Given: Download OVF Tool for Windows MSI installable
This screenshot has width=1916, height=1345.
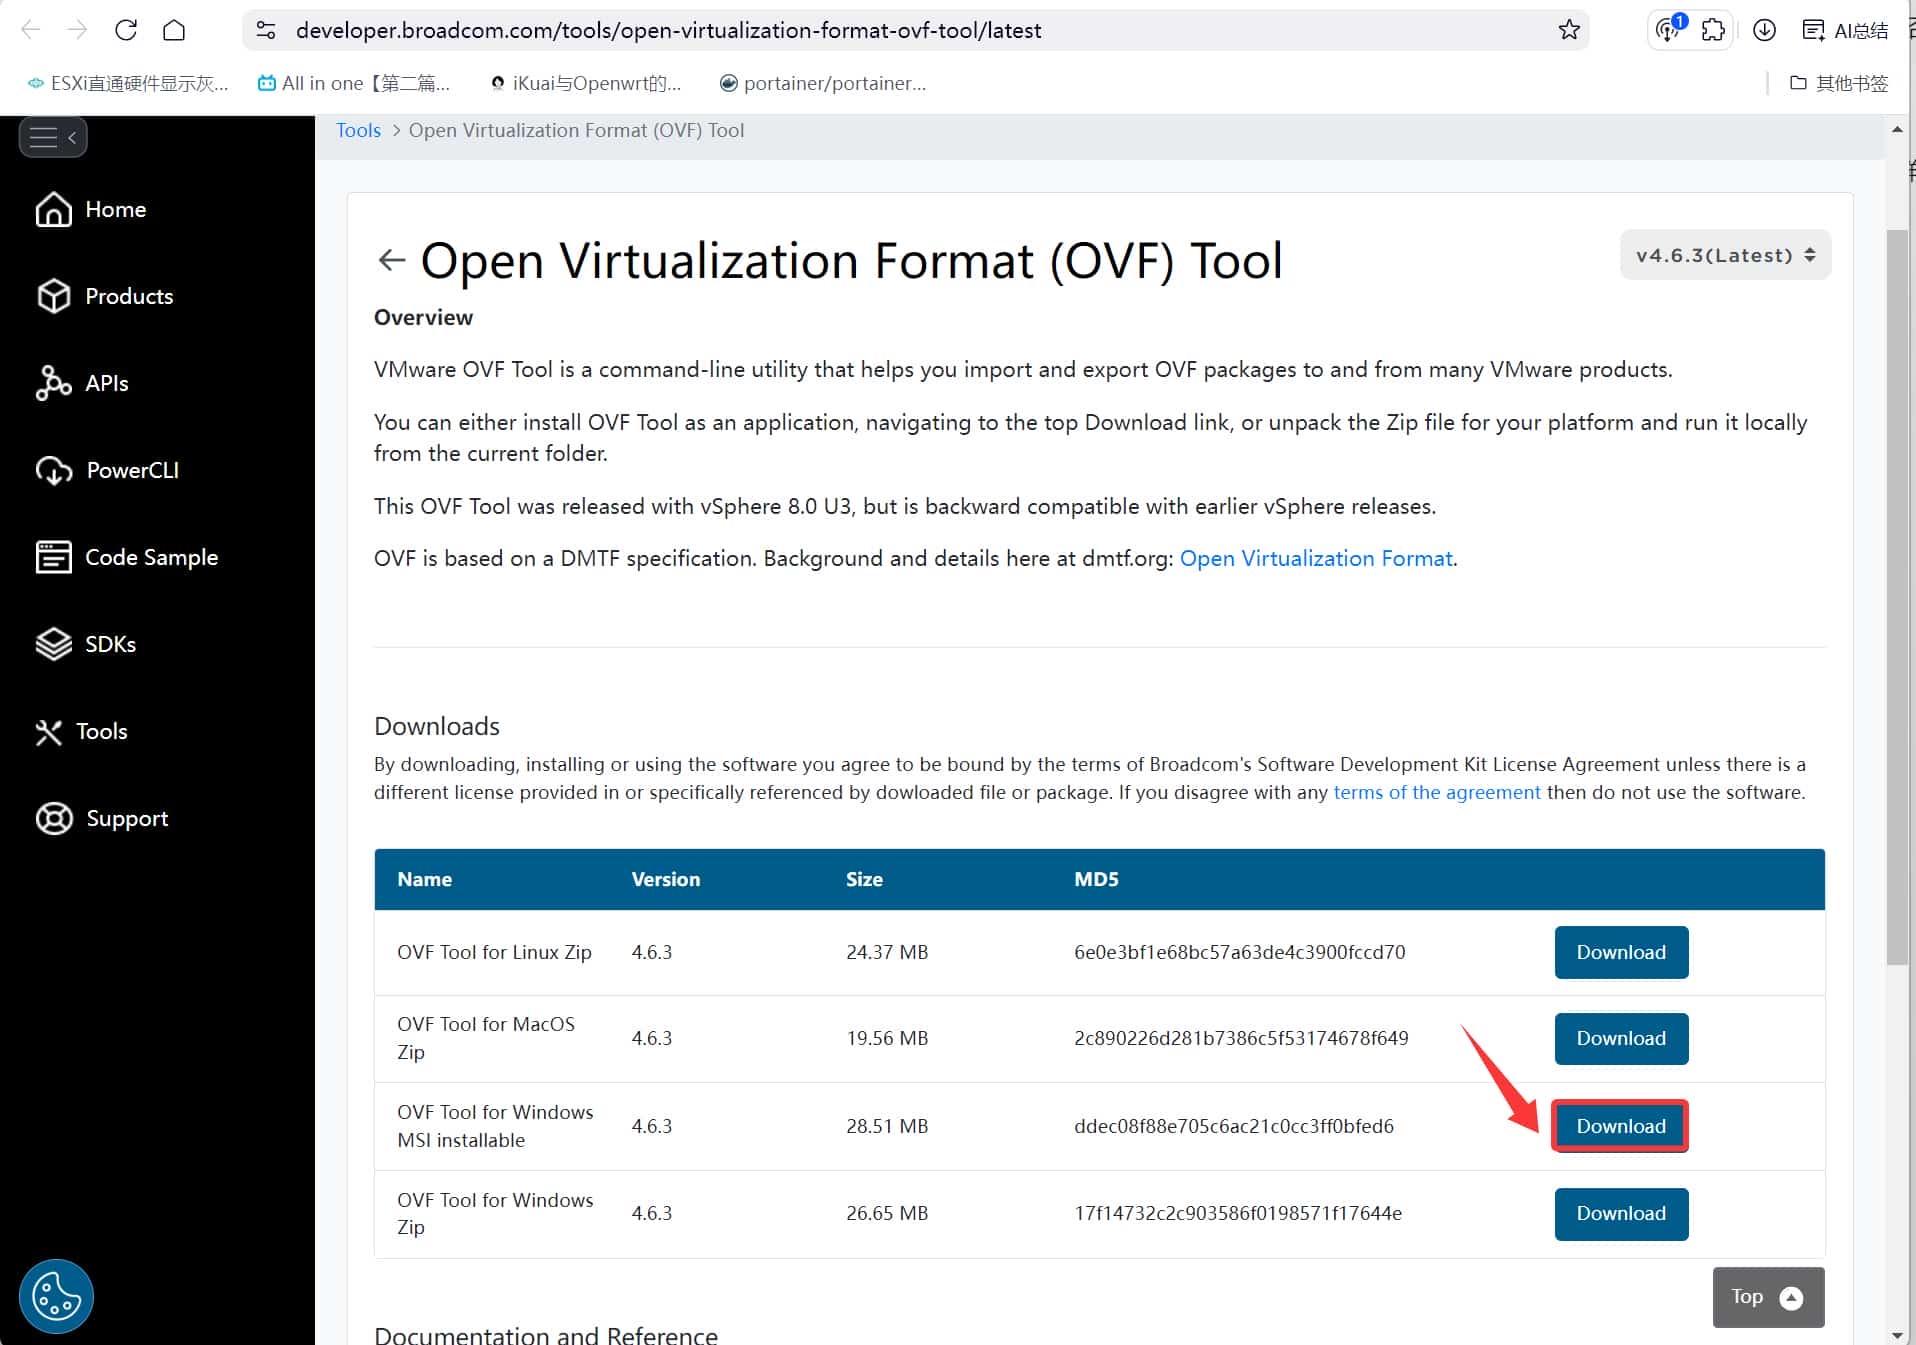Looking at the screenshot, I should pos(1620,1126).
